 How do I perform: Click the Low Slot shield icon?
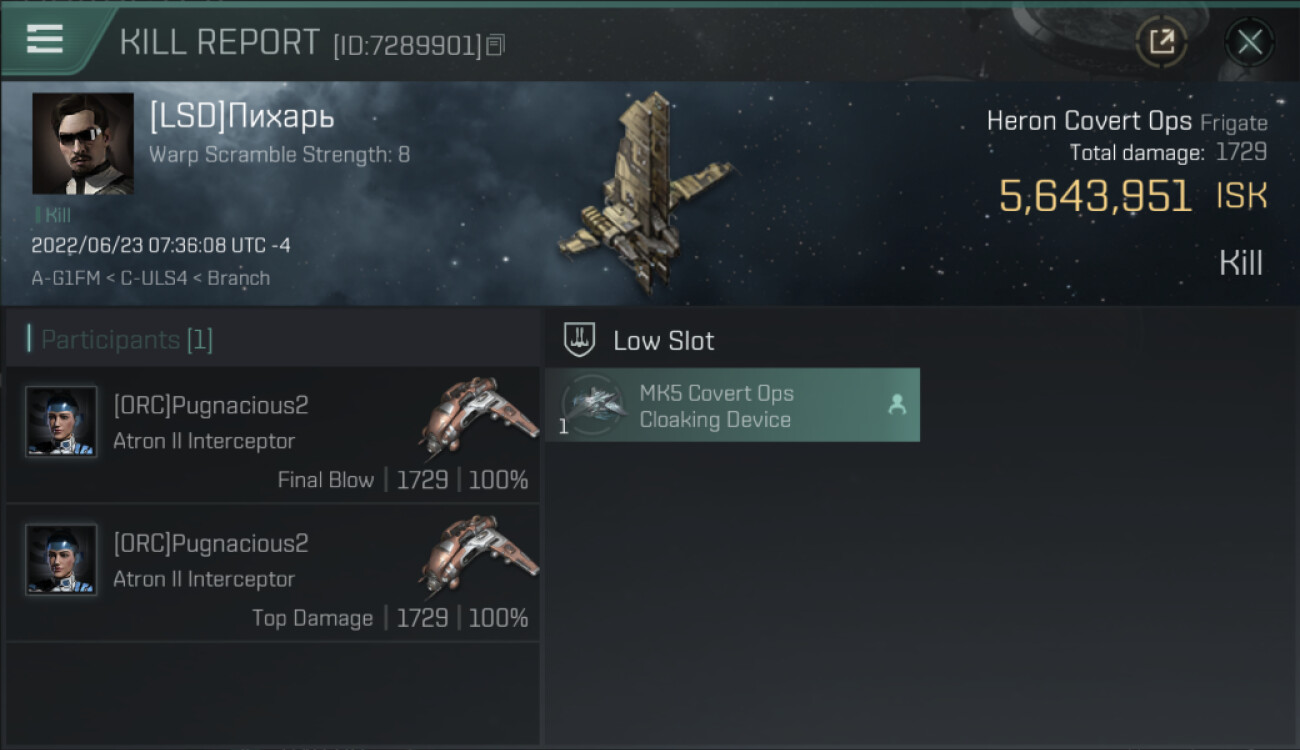click(x=580, y=340)
